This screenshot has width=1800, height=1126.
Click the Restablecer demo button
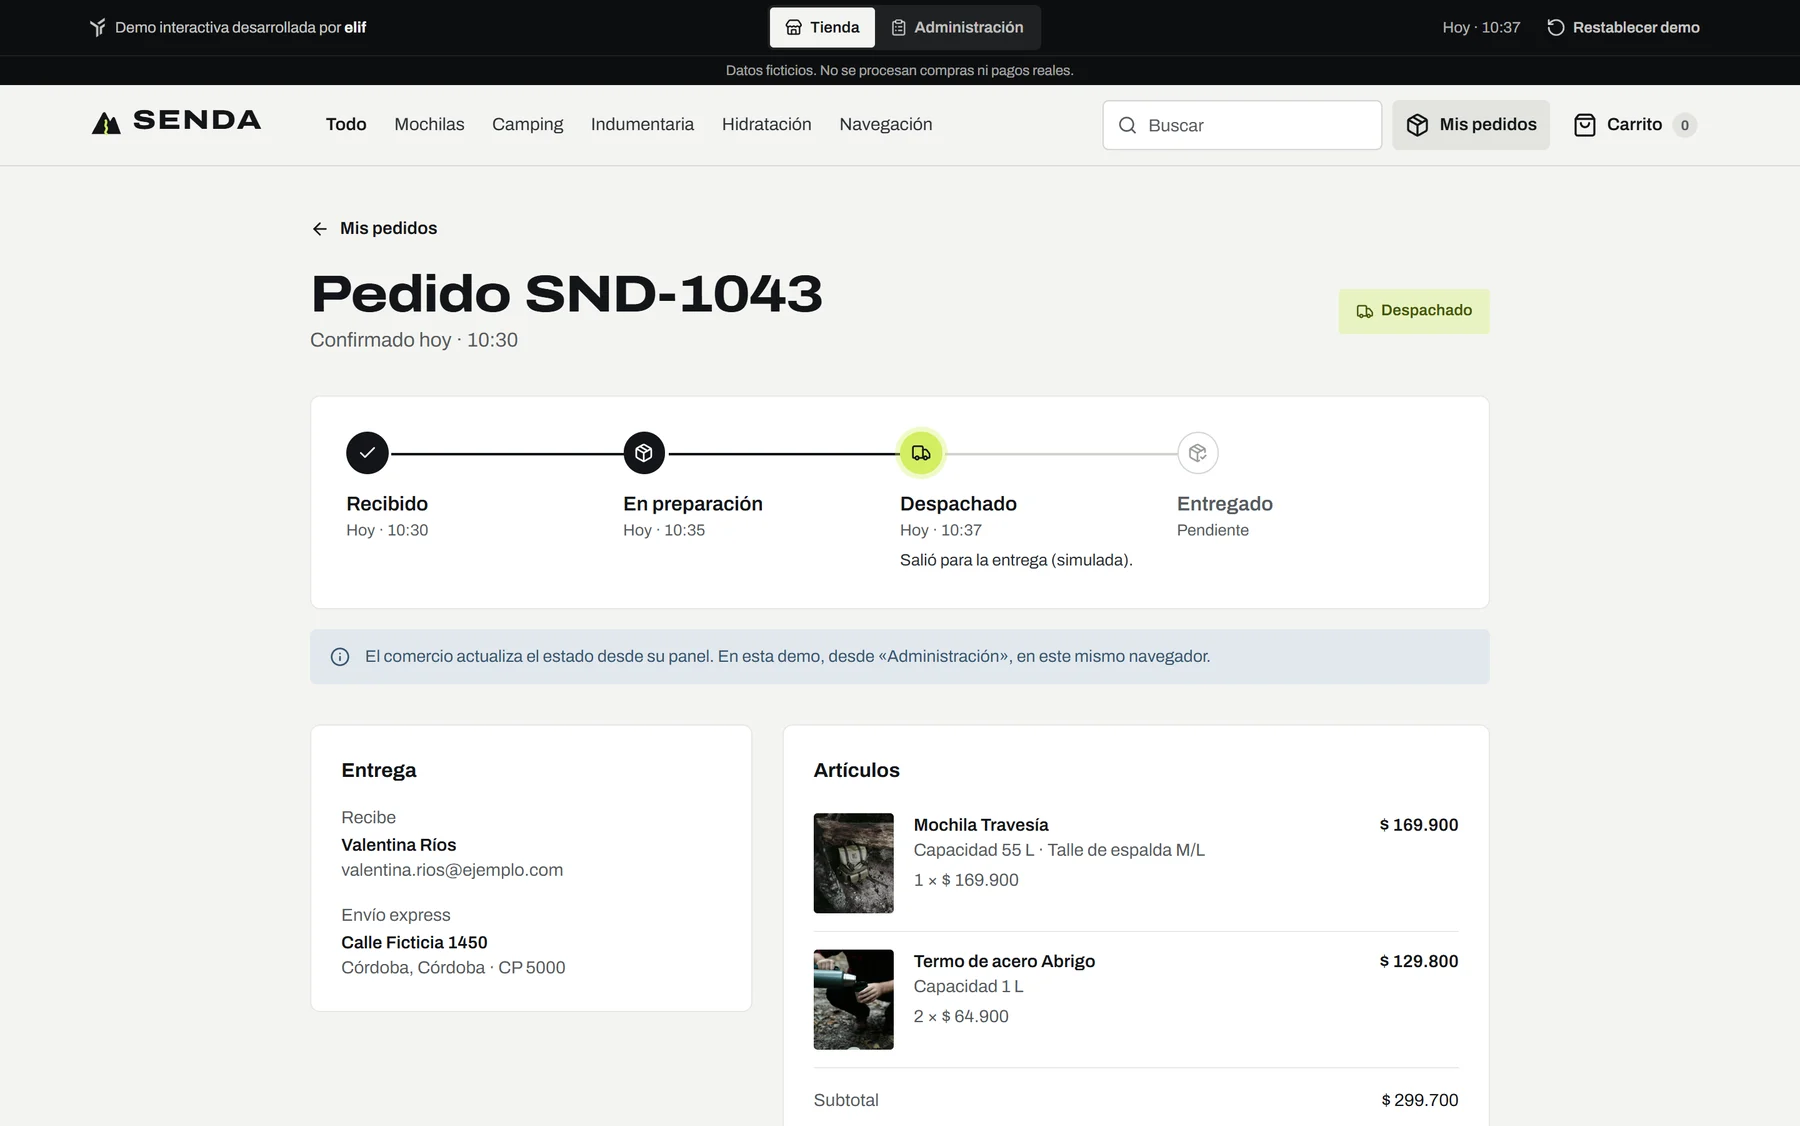(1623, 28)
